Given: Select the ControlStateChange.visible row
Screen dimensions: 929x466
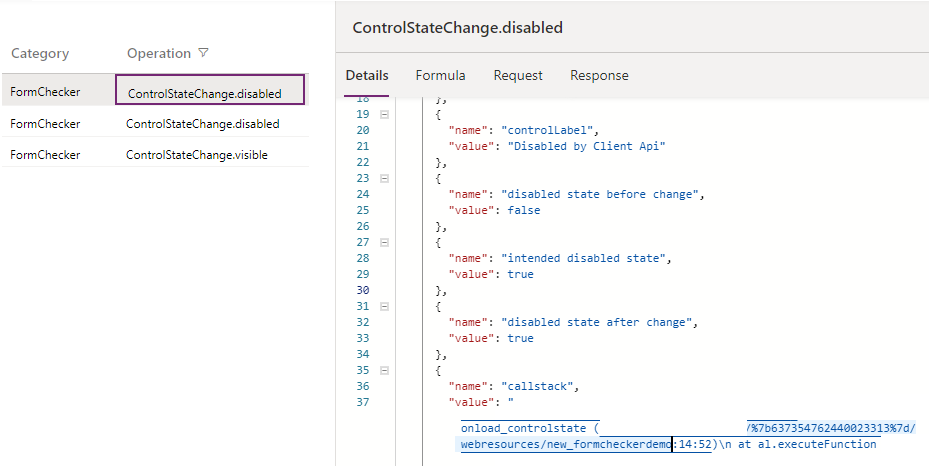Looking at the screenshot, I should pos(196,155).
